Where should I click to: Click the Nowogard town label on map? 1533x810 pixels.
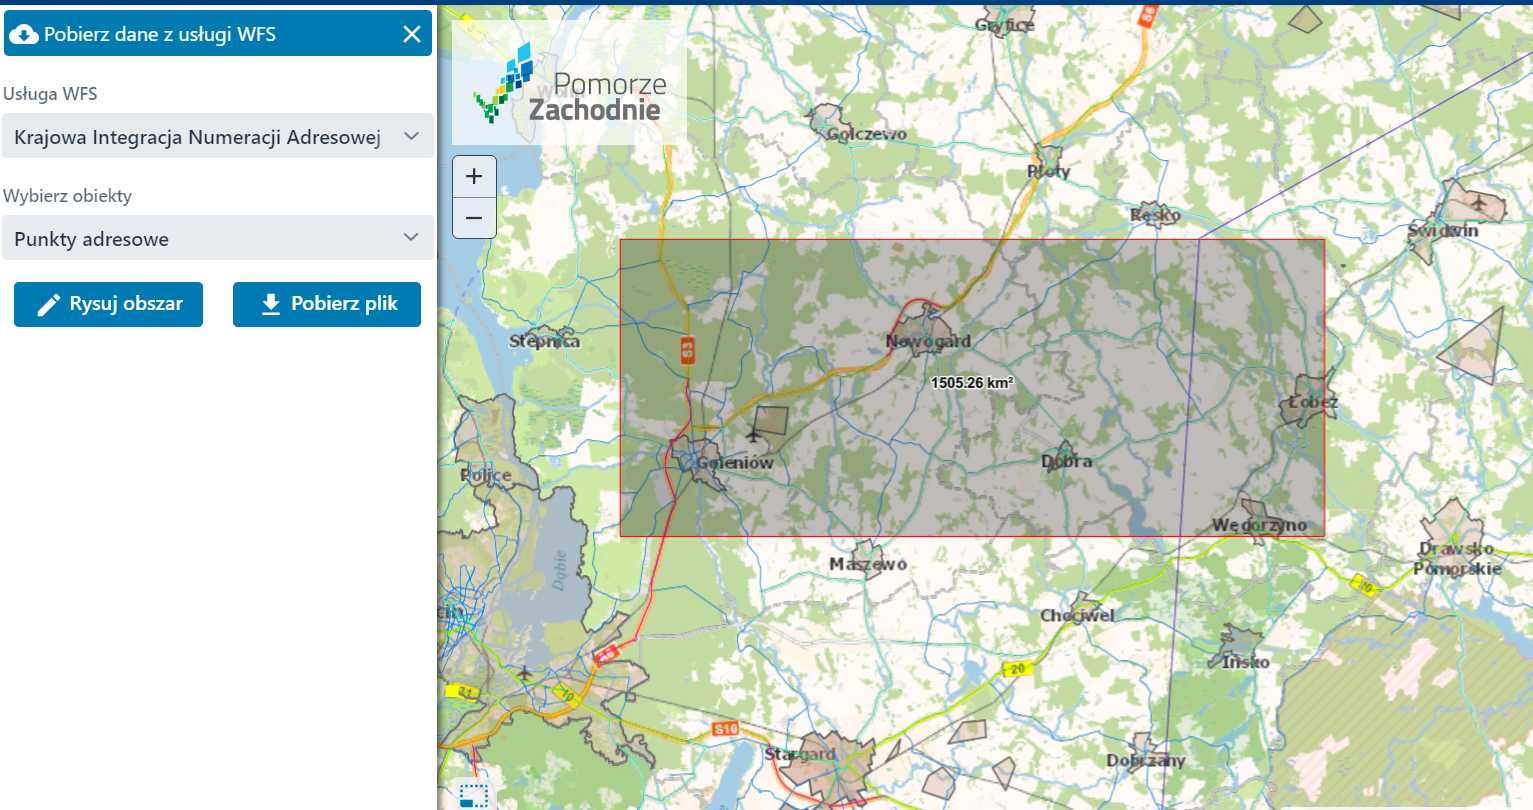pos(928,341)
